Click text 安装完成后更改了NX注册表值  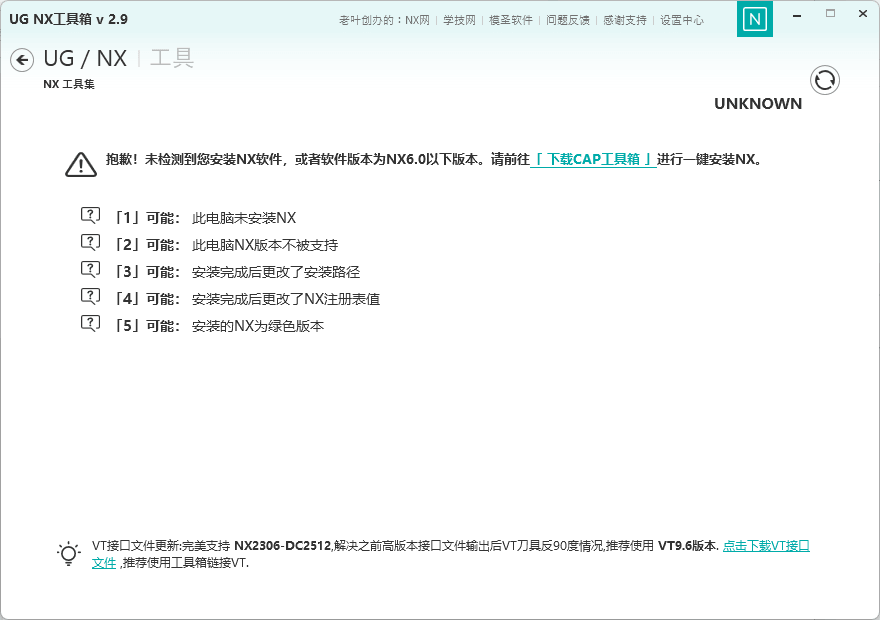[286, 299]
